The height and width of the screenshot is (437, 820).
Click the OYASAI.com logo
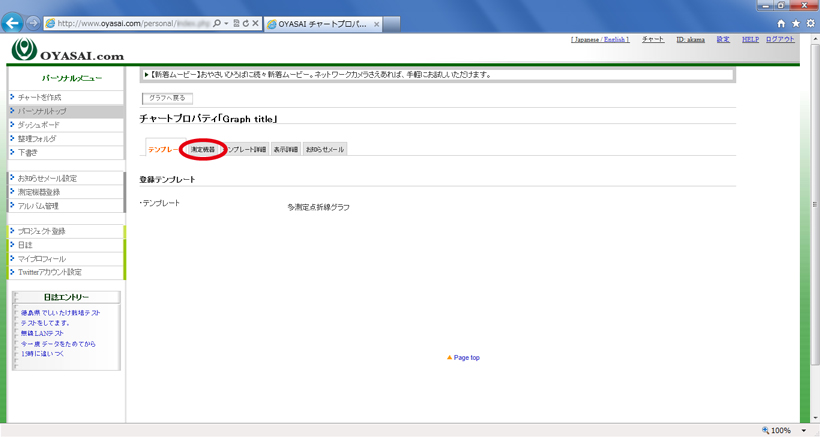pyautogui.click(x=67, y=50)
